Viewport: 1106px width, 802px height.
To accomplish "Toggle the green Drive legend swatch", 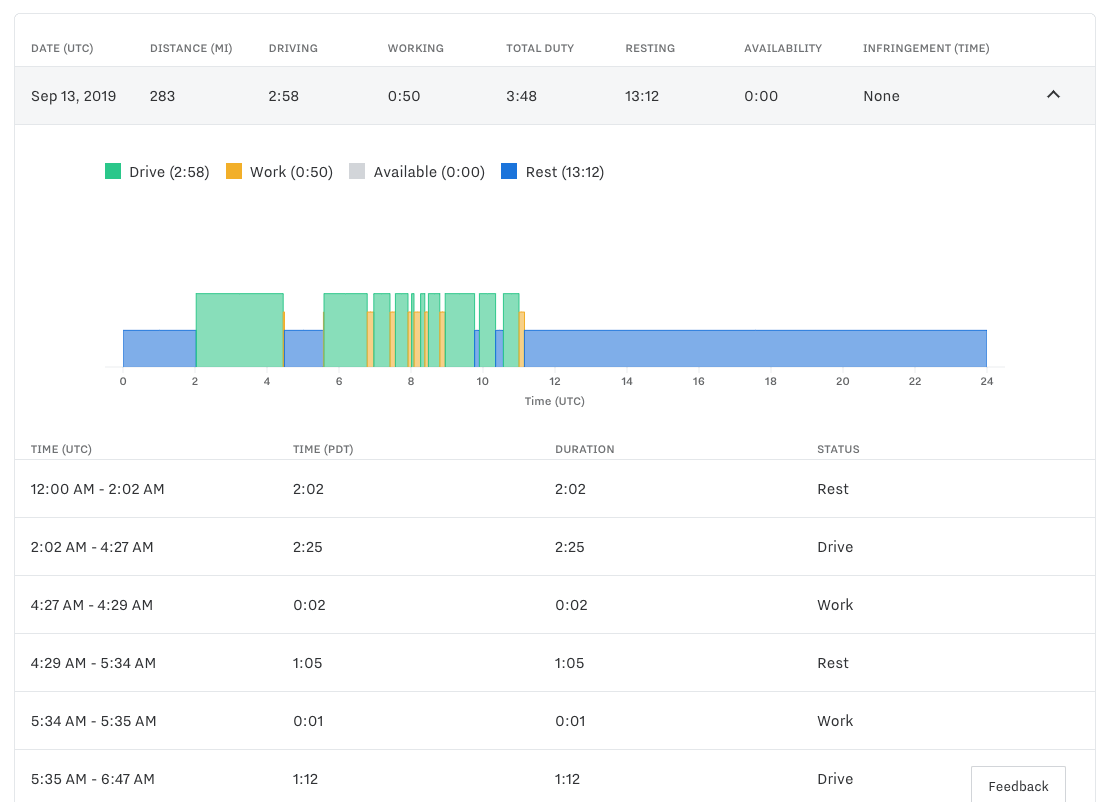I will (x=113, y=172).
